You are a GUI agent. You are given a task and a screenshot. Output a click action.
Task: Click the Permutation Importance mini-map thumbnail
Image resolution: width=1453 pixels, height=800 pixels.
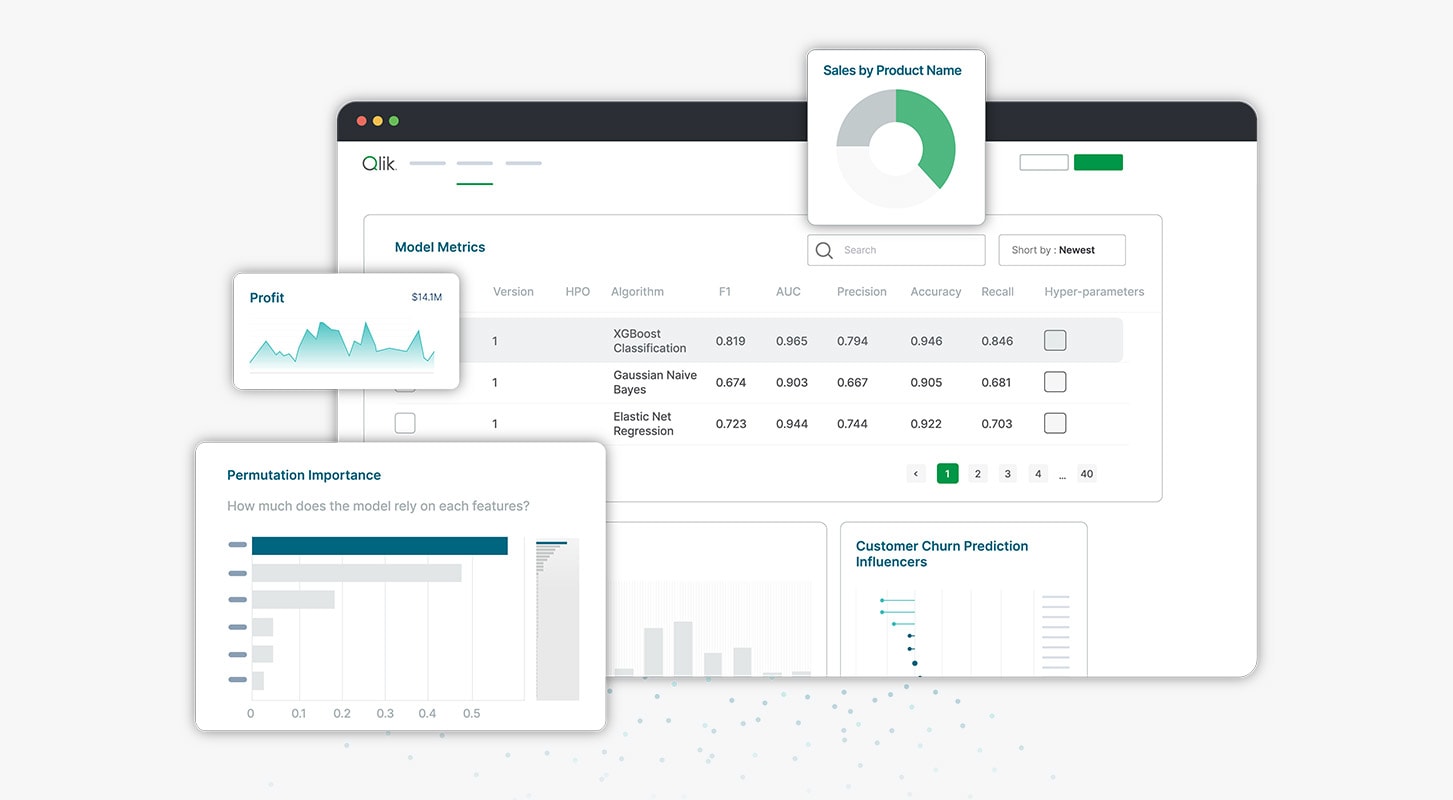(557, 618)
